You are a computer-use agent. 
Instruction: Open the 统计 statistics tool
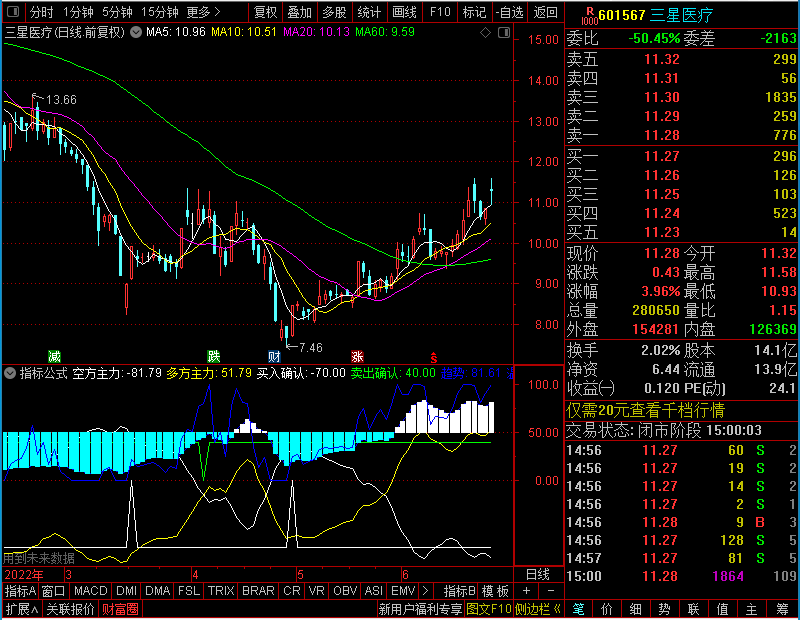(369, 12)
